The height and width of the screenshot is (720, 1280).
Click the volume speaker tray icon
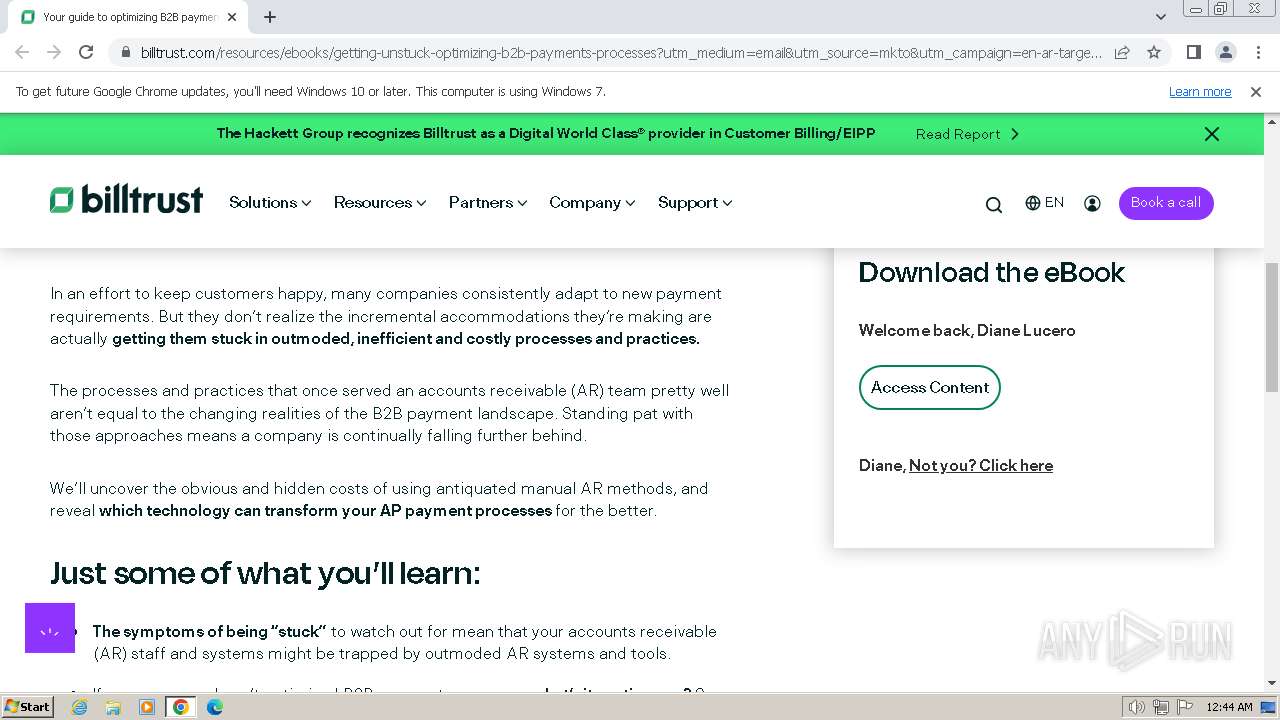pyautogui.click(x=1138, y=707)
